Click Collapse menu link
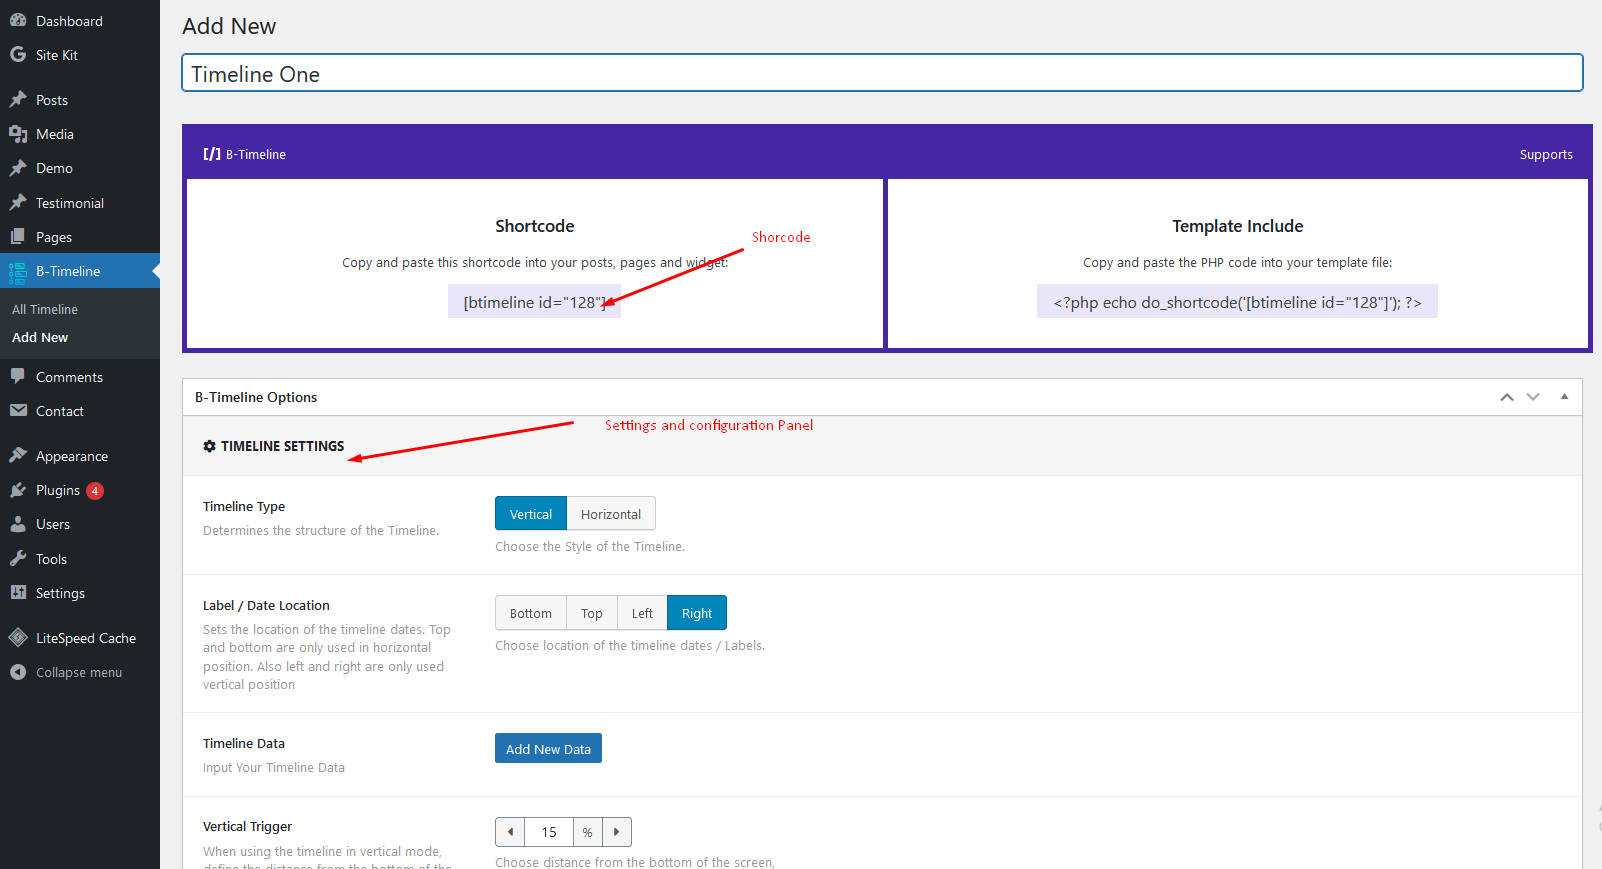1602x869 pixels. click(80, 672)
